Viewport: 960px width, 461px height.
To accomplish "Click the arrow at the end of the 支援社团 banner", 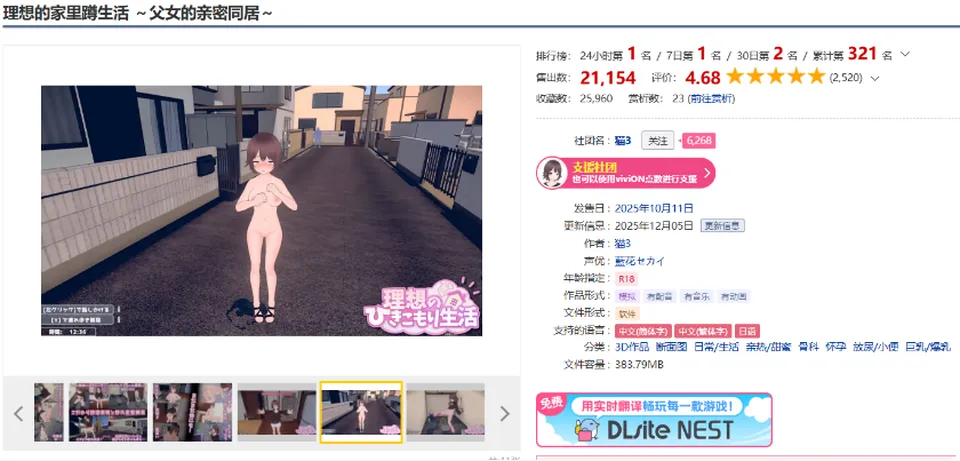I will pyautogui.click(x=707, y=173).
